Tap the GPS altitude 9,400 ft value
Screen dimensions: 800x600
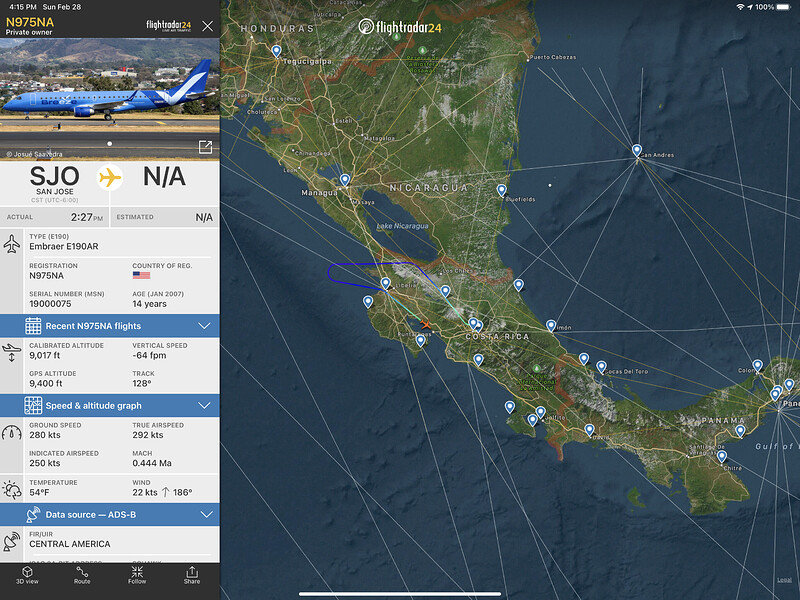[x=46, y=383]
